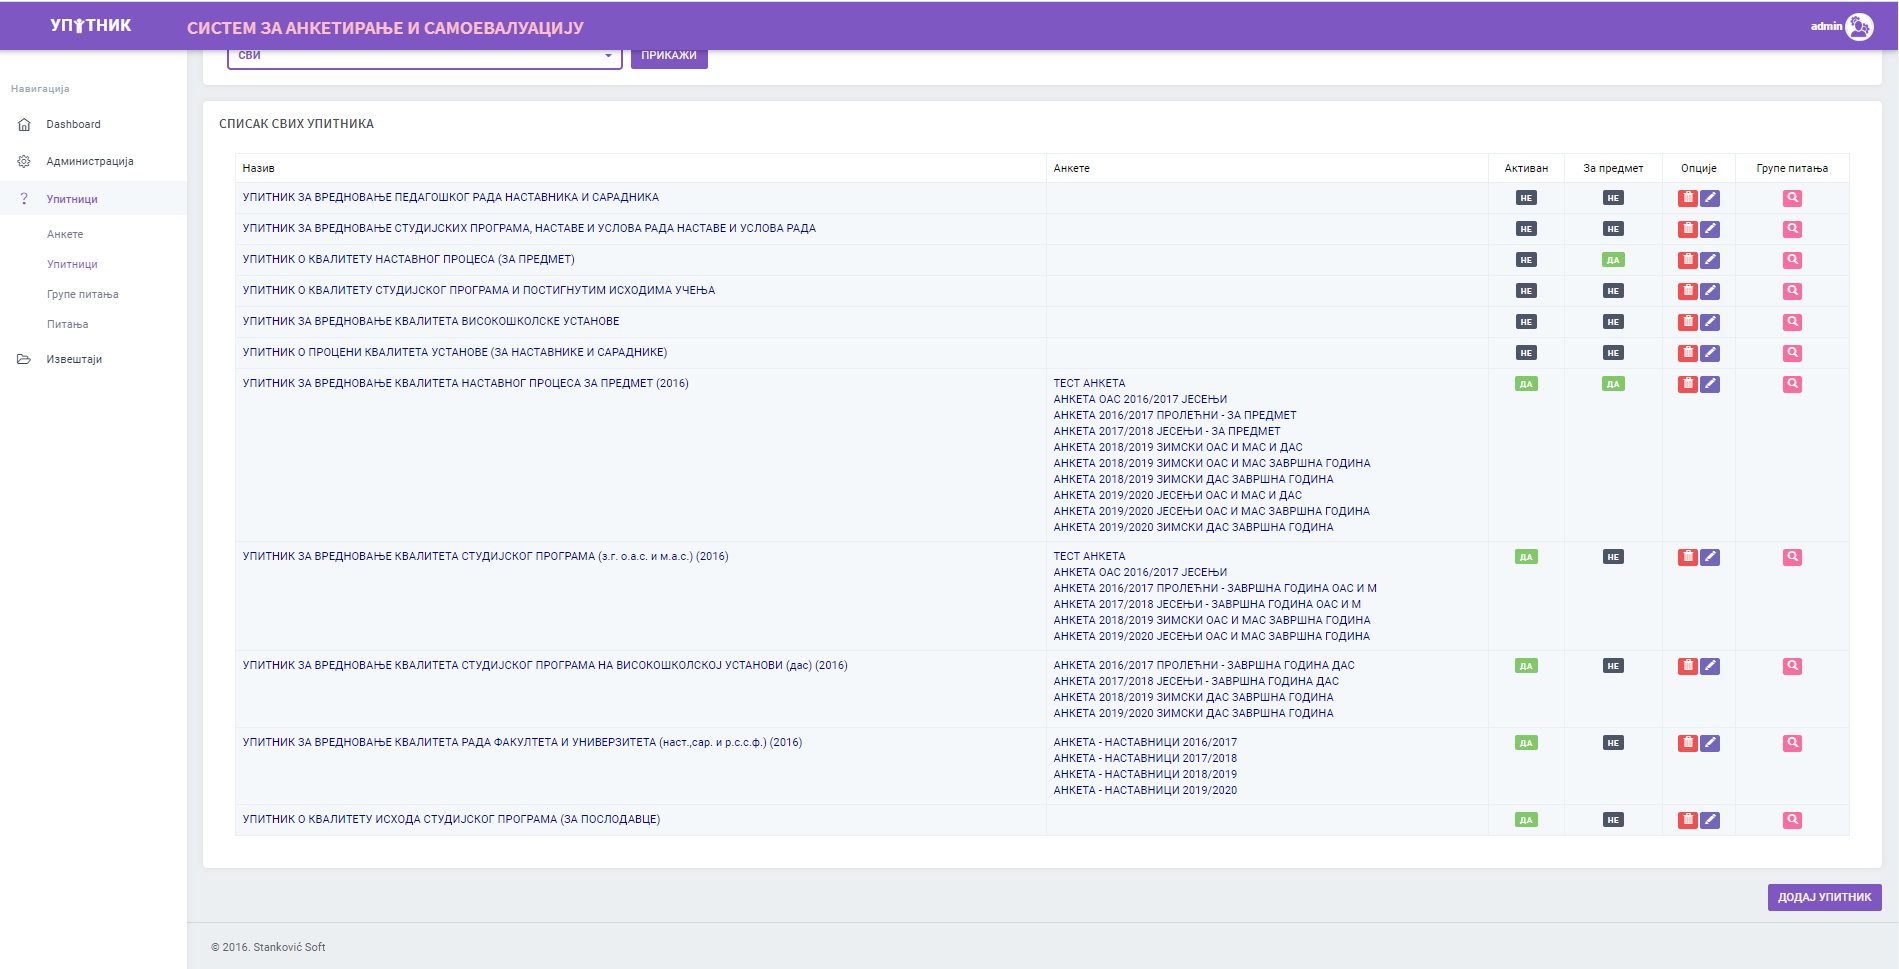1899x969 pixels.
Task: Click the admin user avatar icon
Action: 1859,27
